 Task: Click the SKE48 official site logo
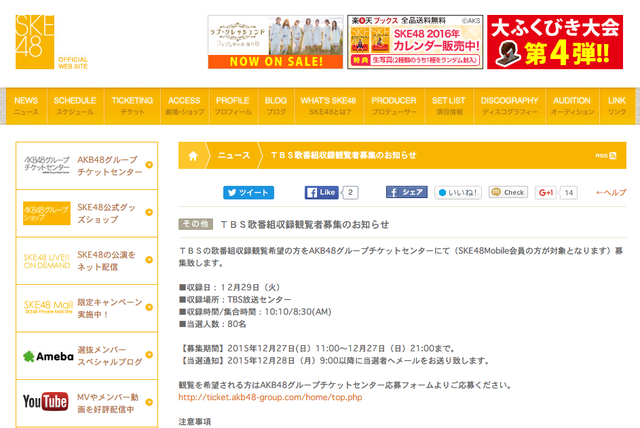51,42
